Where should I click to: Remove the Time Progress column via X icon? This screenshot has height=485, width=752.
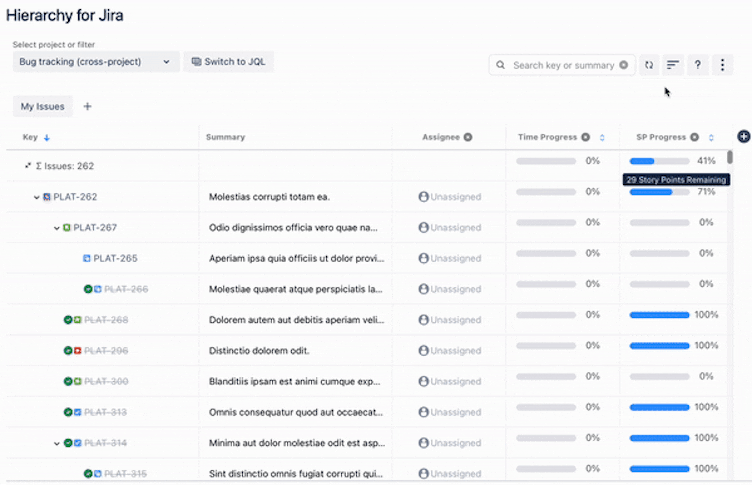(586, 137)
